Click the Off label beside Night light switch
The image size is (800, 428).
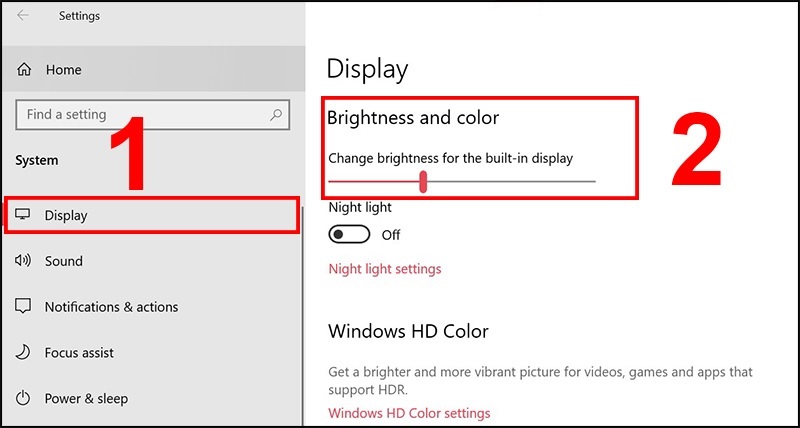point(391,235)
